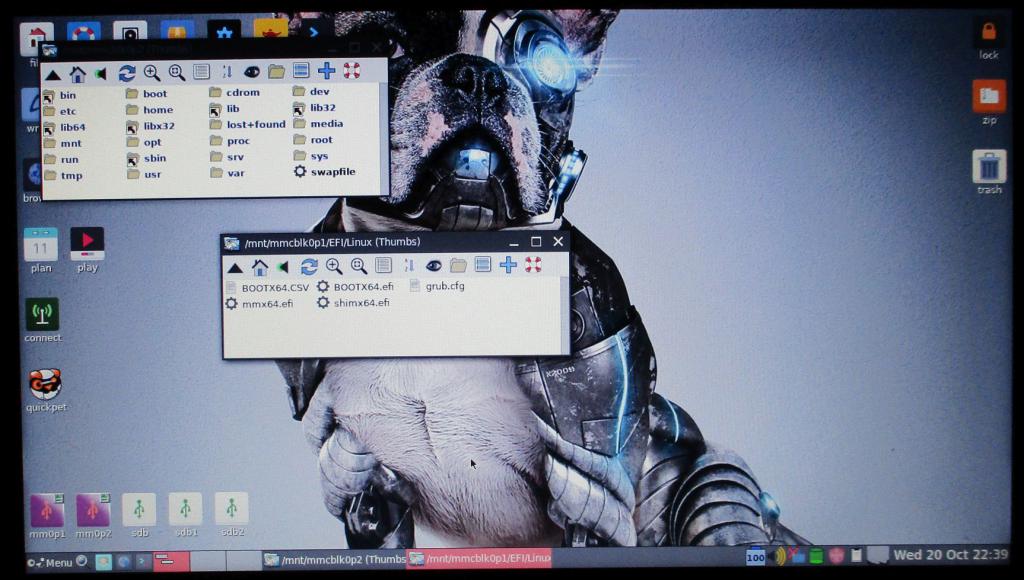Screen dimensions: 1024x580
Task: Open the connect network desktop icon
Action: tap(42, 320)
